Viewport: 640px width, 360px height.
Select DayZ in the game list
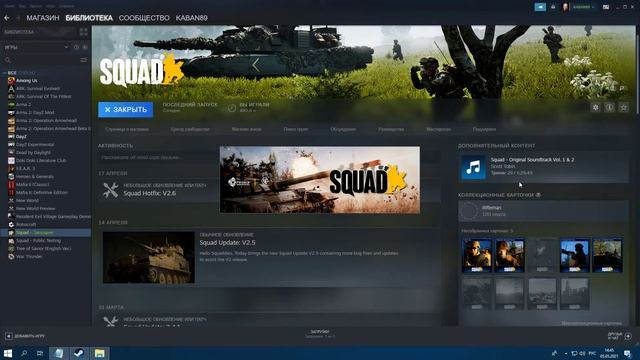[21, 136]
